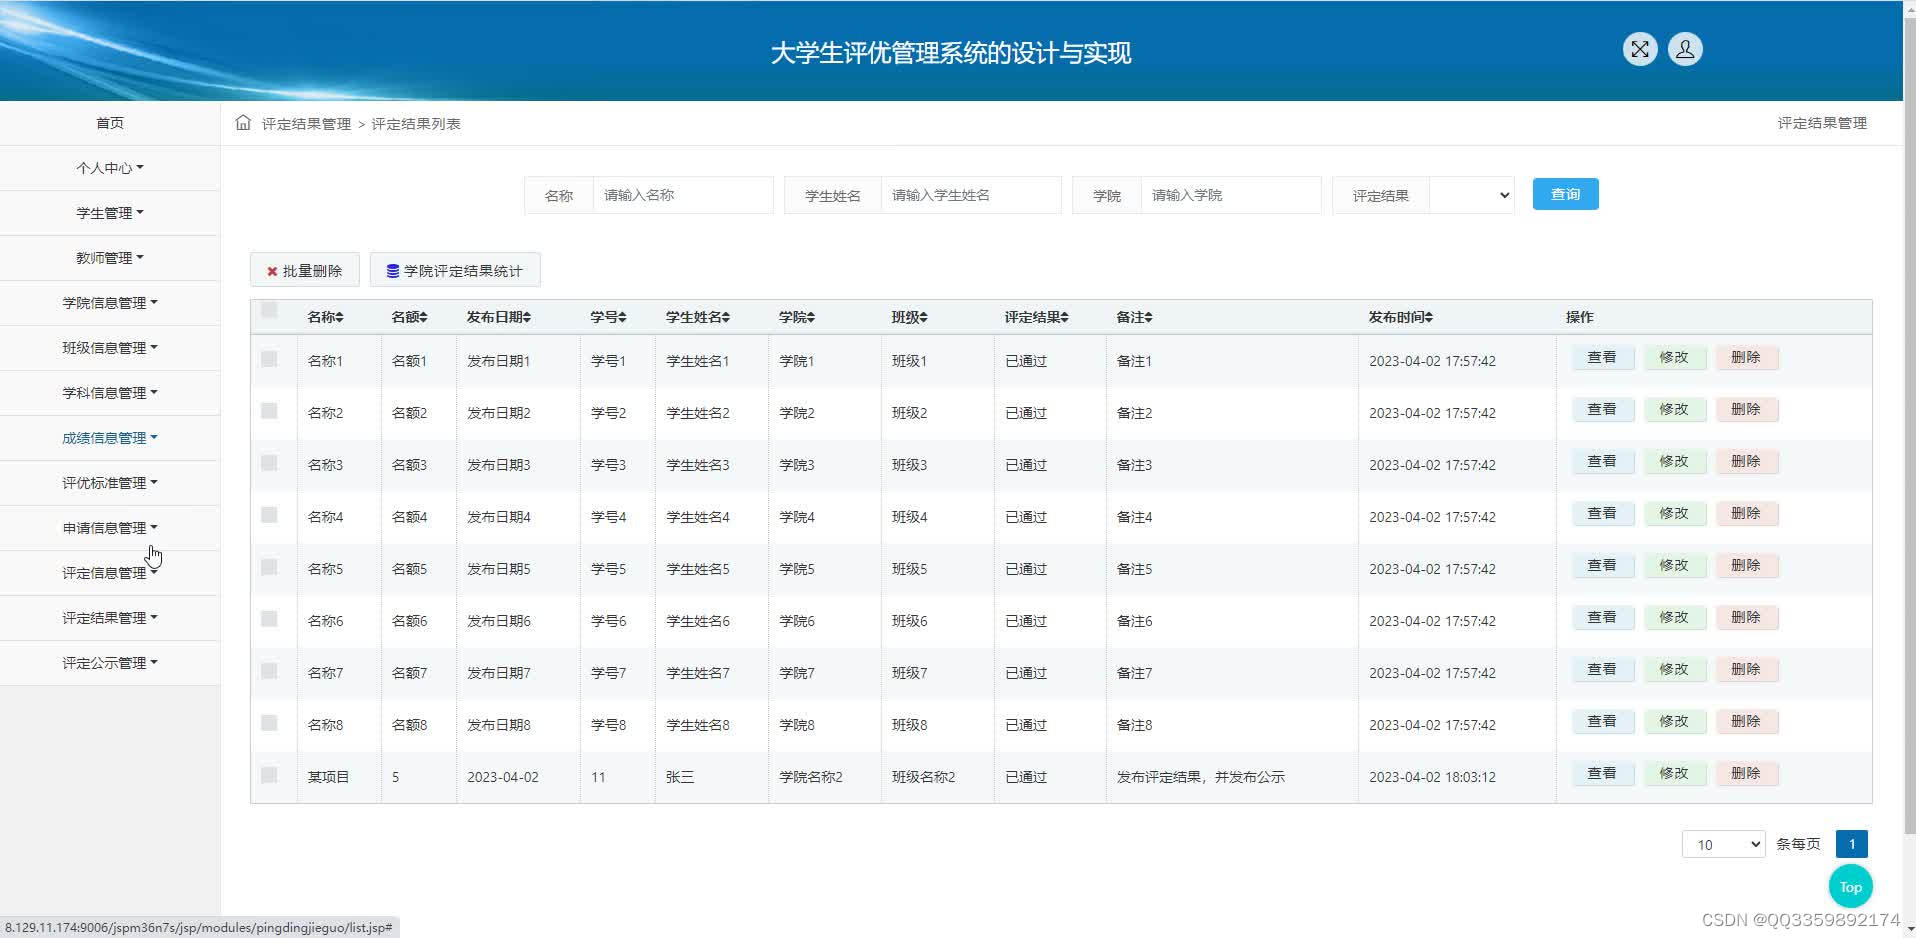Click the 查询 search button

[1565, 194]
